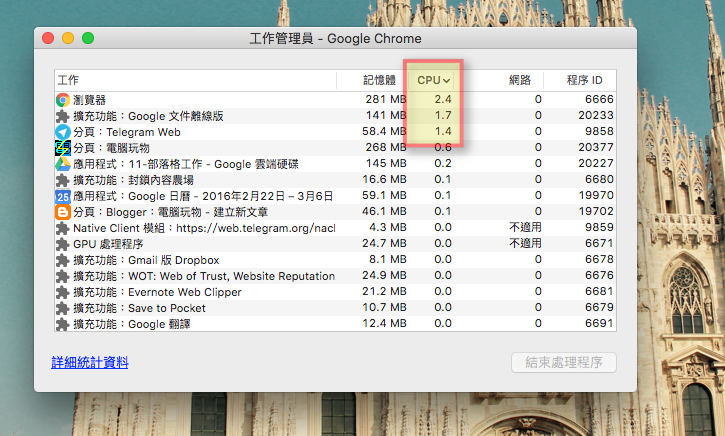Click the 結束處理程序 button

(x=563, y=363)
